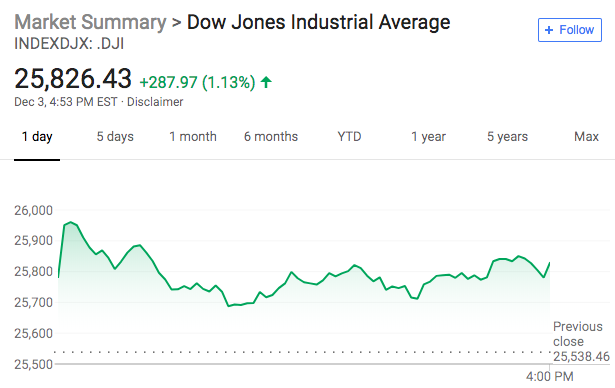The image size is (615, 388).
Task: Click the Previous close 25,538.46 label
Action: (x=581, y=341)
